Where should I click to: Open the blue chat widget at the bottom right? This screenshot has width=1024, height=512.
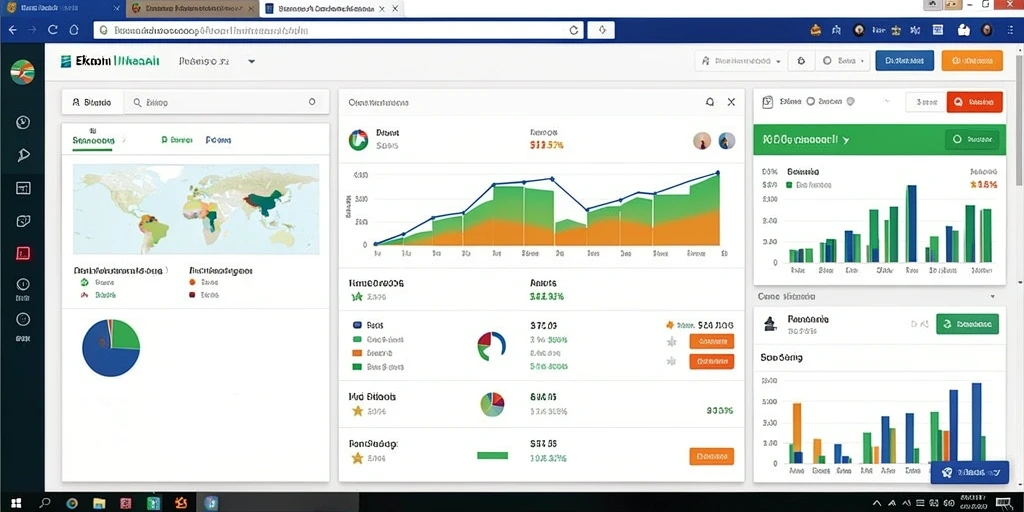coord(970,472)
